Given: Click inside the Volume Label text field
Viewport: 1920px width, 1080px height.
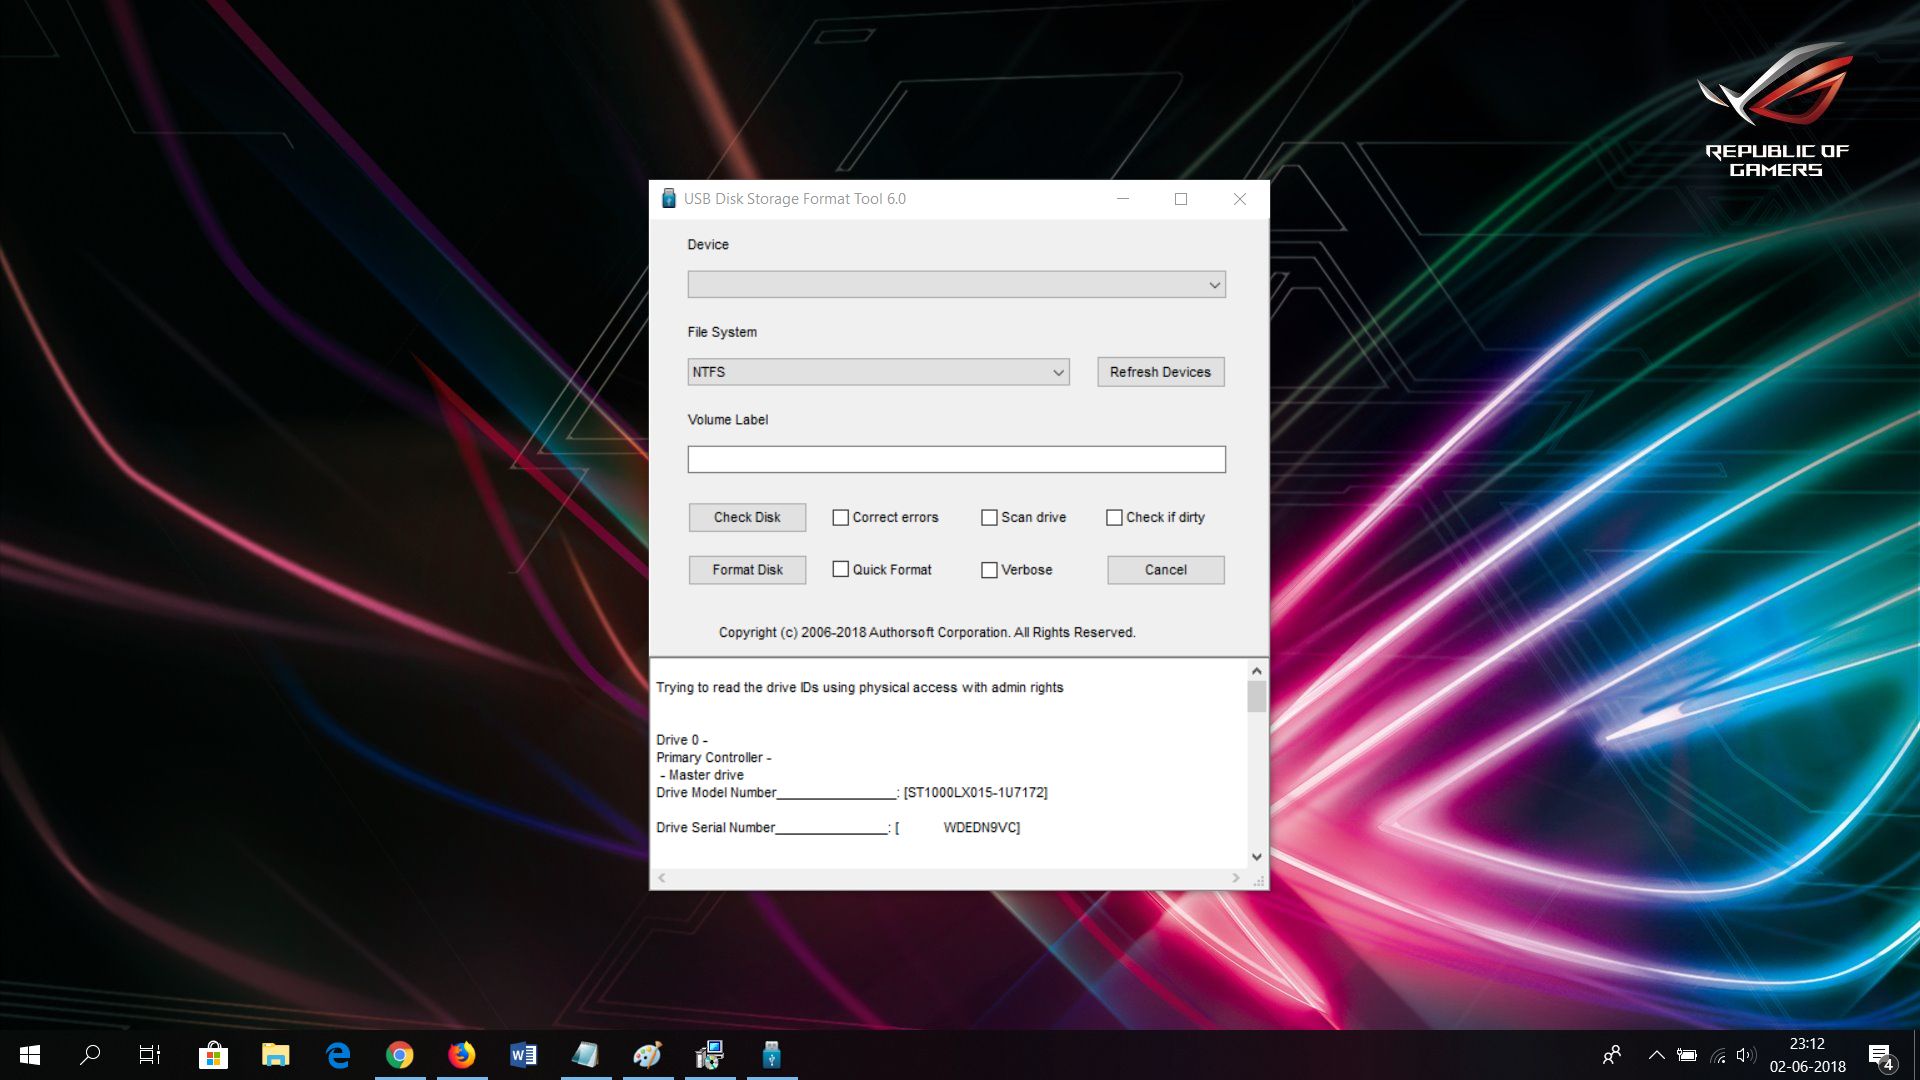Looking at the screenshot, I should pos(956,459).
